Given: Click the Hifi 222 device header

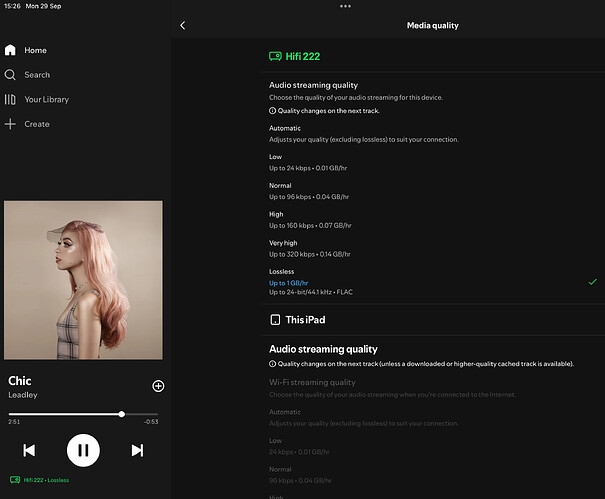Looking at the screenshot, I should 294,56.
